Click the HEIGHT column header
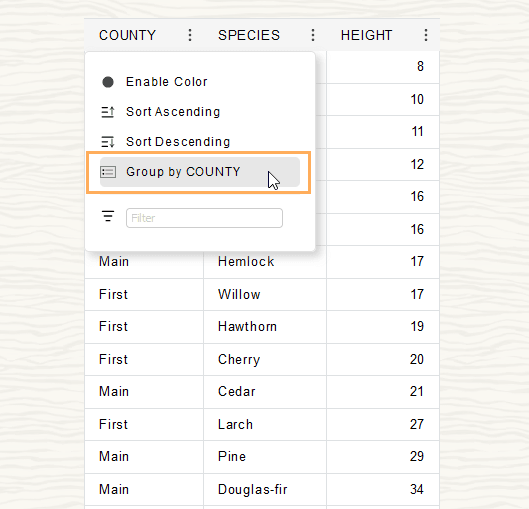 click(x=366, y=35)
